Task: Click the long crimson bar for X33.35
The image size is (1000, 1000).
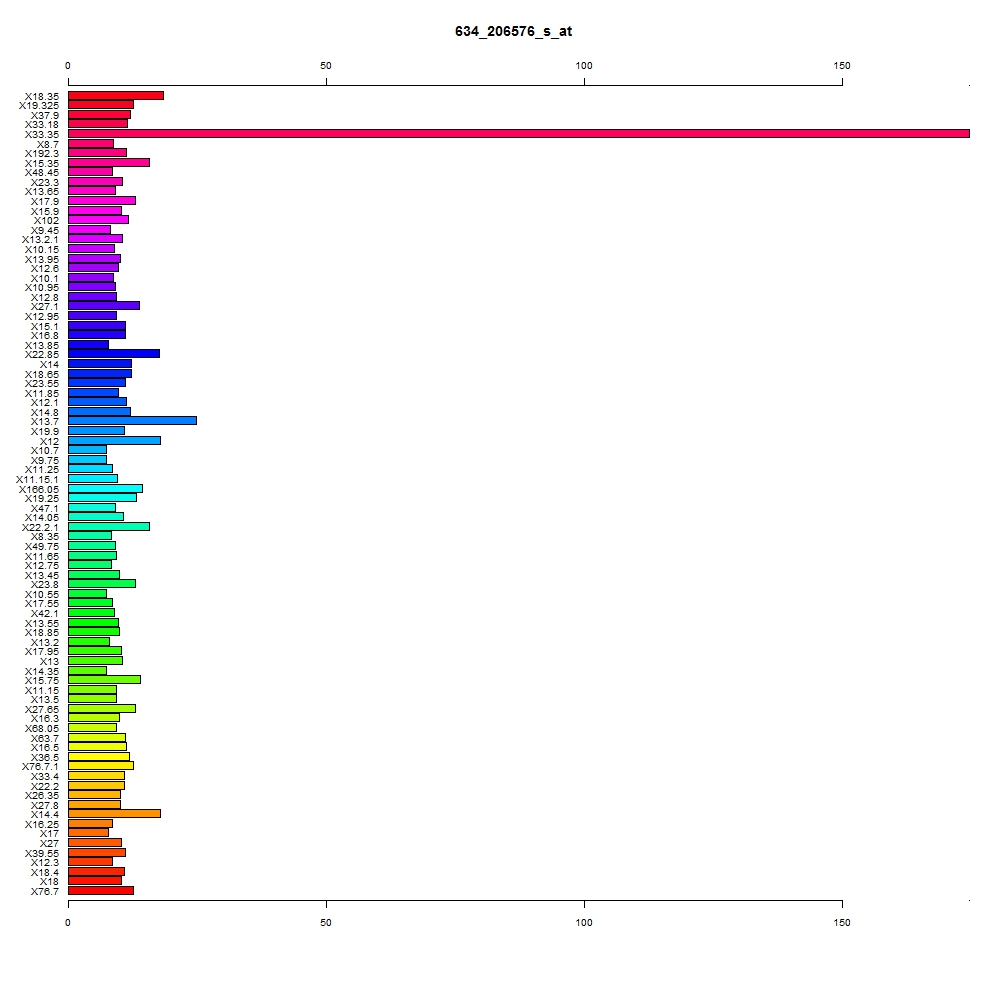Action: (518, 133)
